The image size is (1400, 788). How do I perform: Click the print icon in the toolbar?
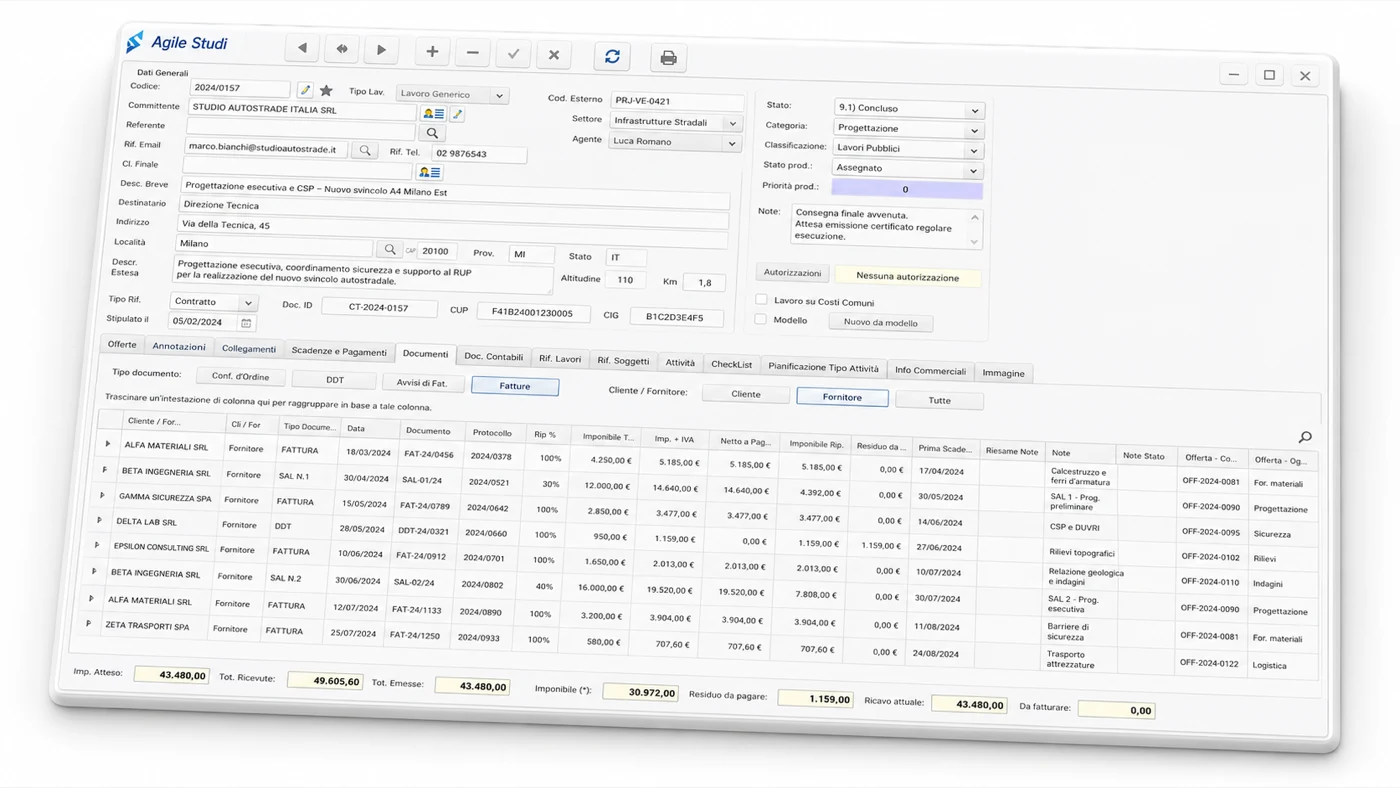pos(668,59)
